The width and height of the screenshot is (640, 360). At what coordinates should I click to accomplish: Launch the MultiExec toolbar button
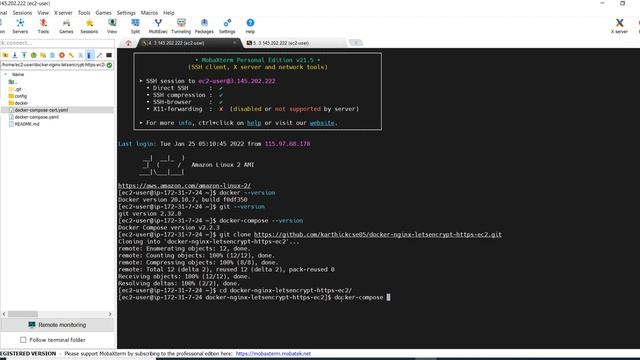click(158, 26)
